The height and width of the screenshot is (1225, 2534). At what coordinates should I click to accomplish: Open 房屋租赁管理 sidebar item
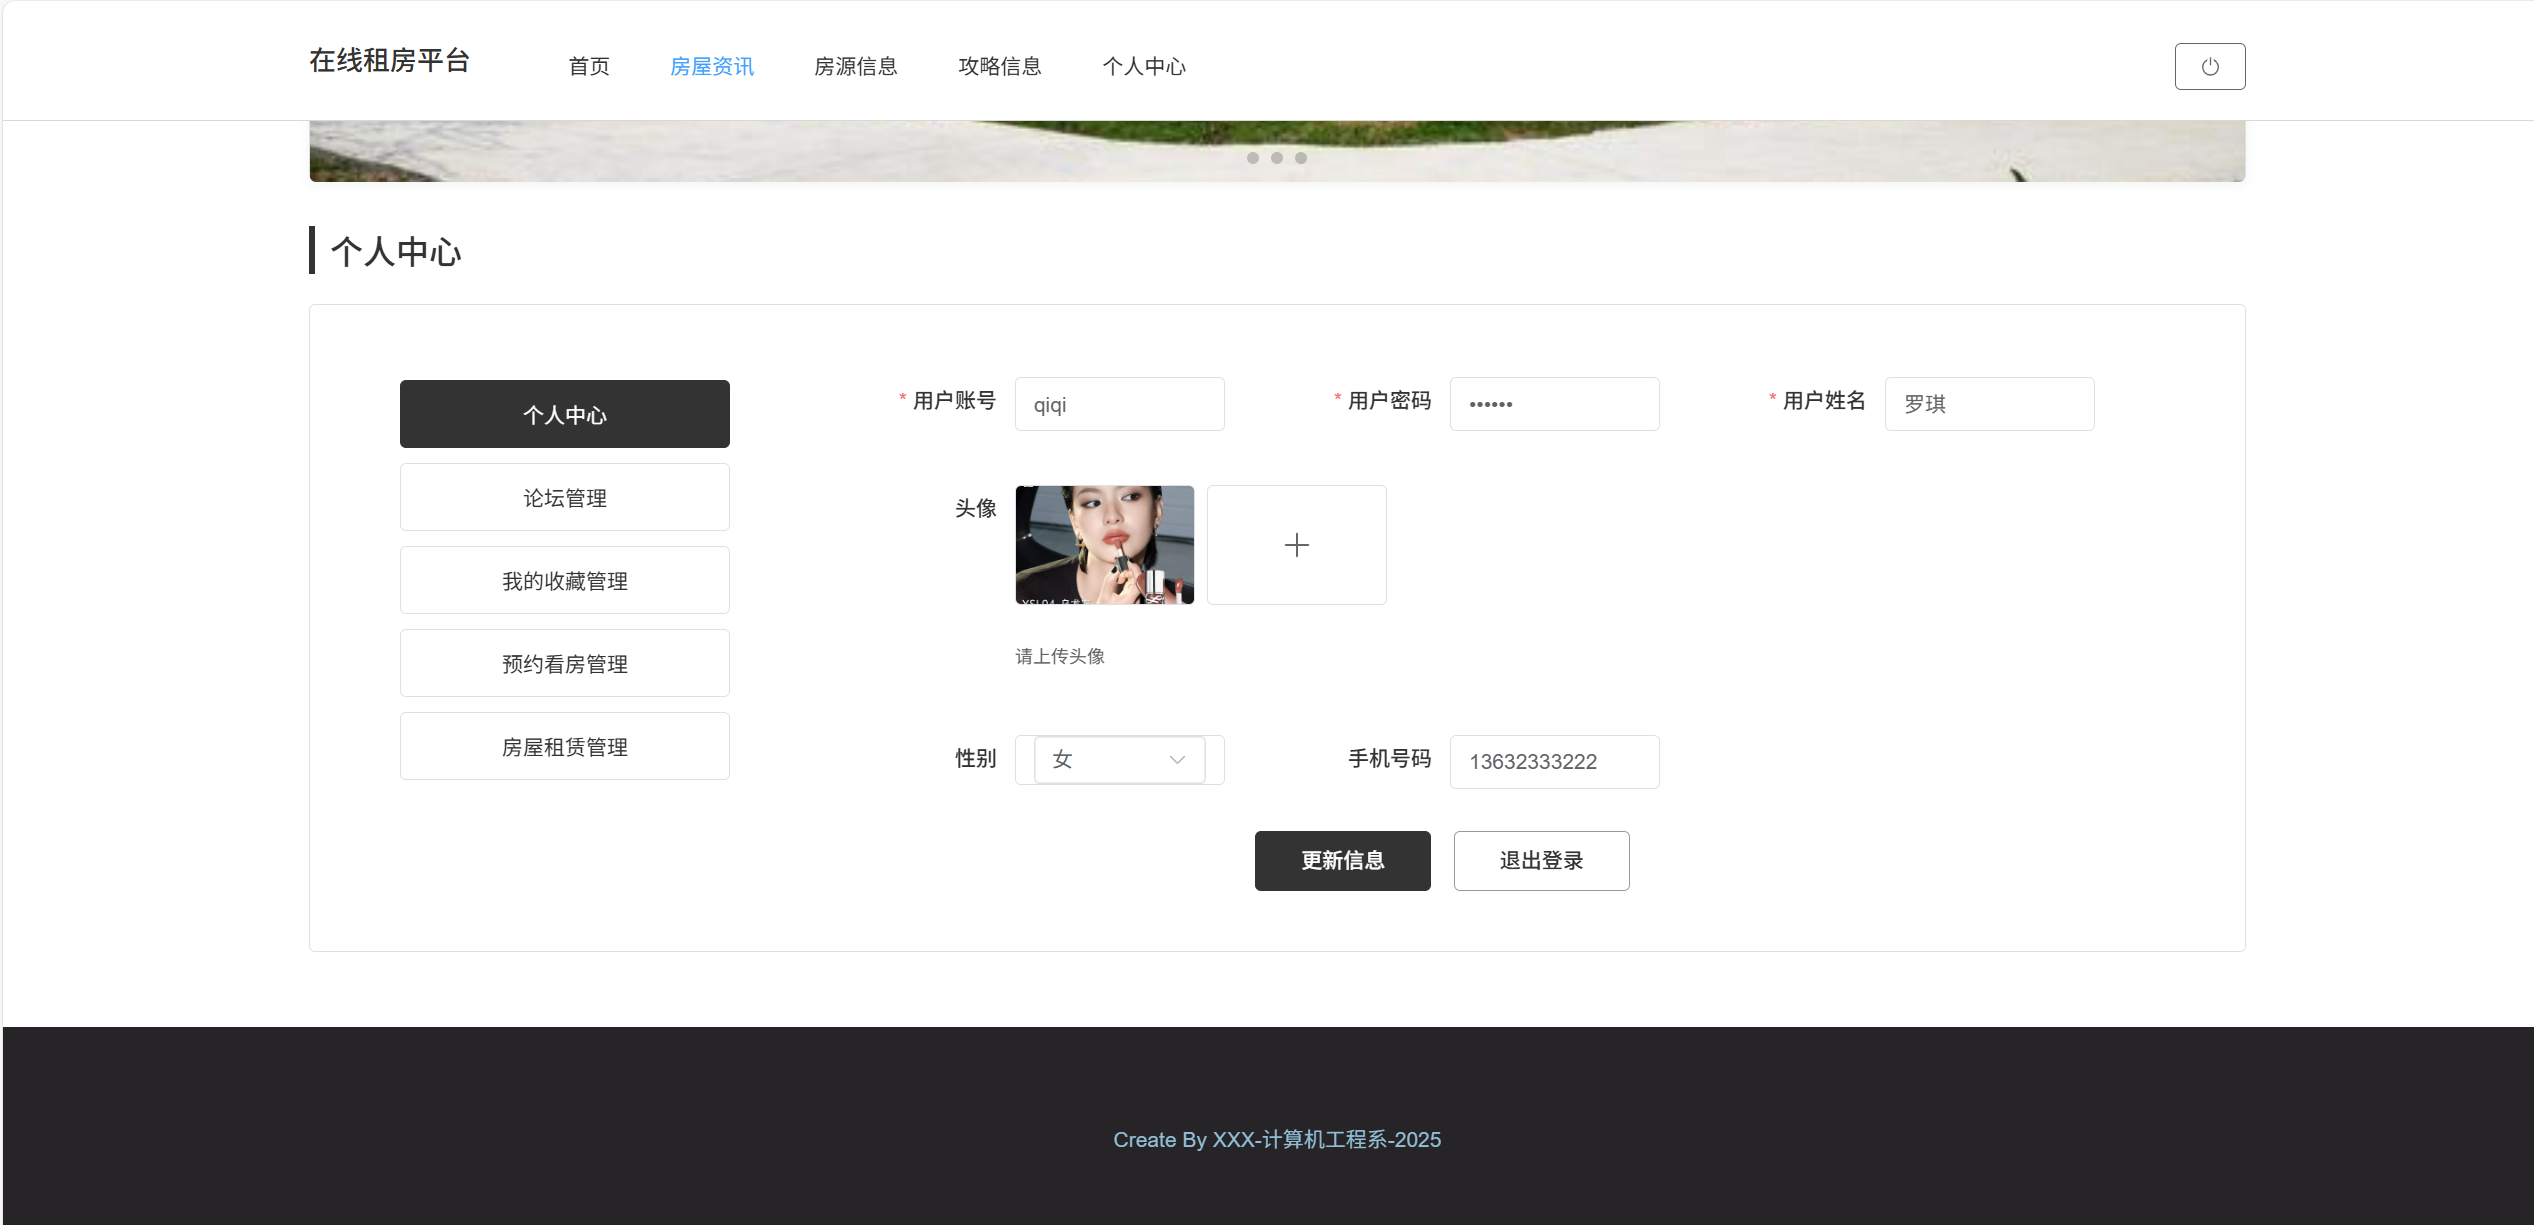point(564,746)
